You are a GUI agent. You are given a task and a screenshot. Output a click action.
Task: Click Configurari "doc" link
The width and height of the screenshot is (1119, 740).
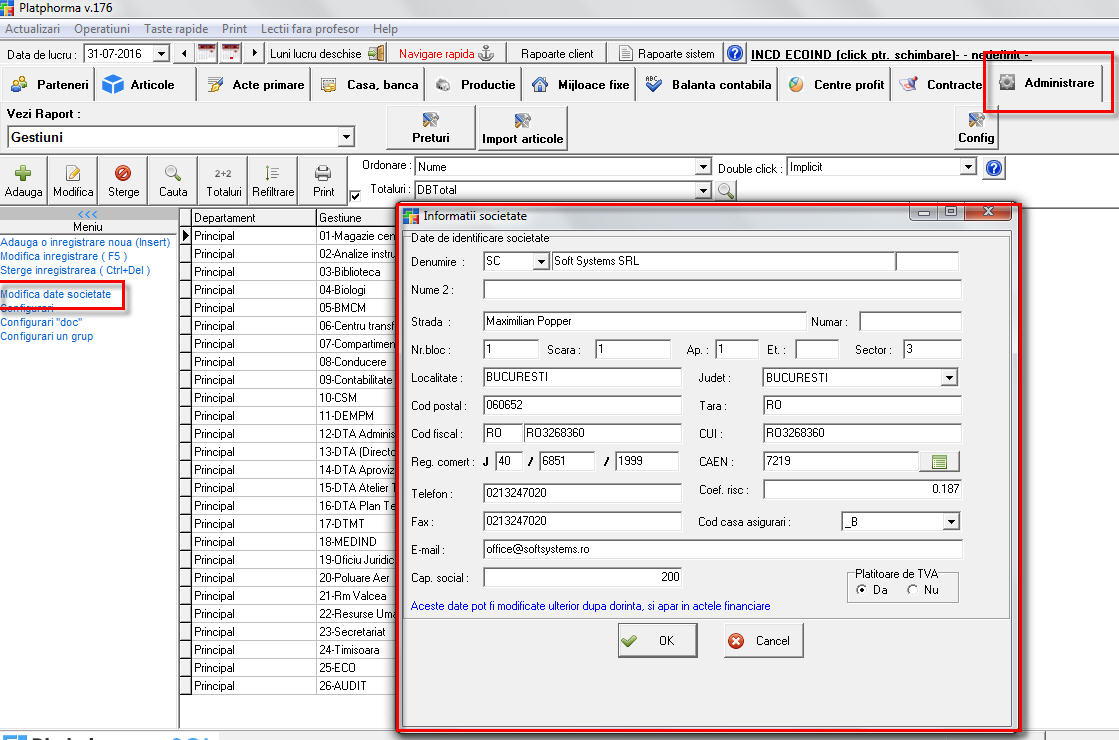41,323
